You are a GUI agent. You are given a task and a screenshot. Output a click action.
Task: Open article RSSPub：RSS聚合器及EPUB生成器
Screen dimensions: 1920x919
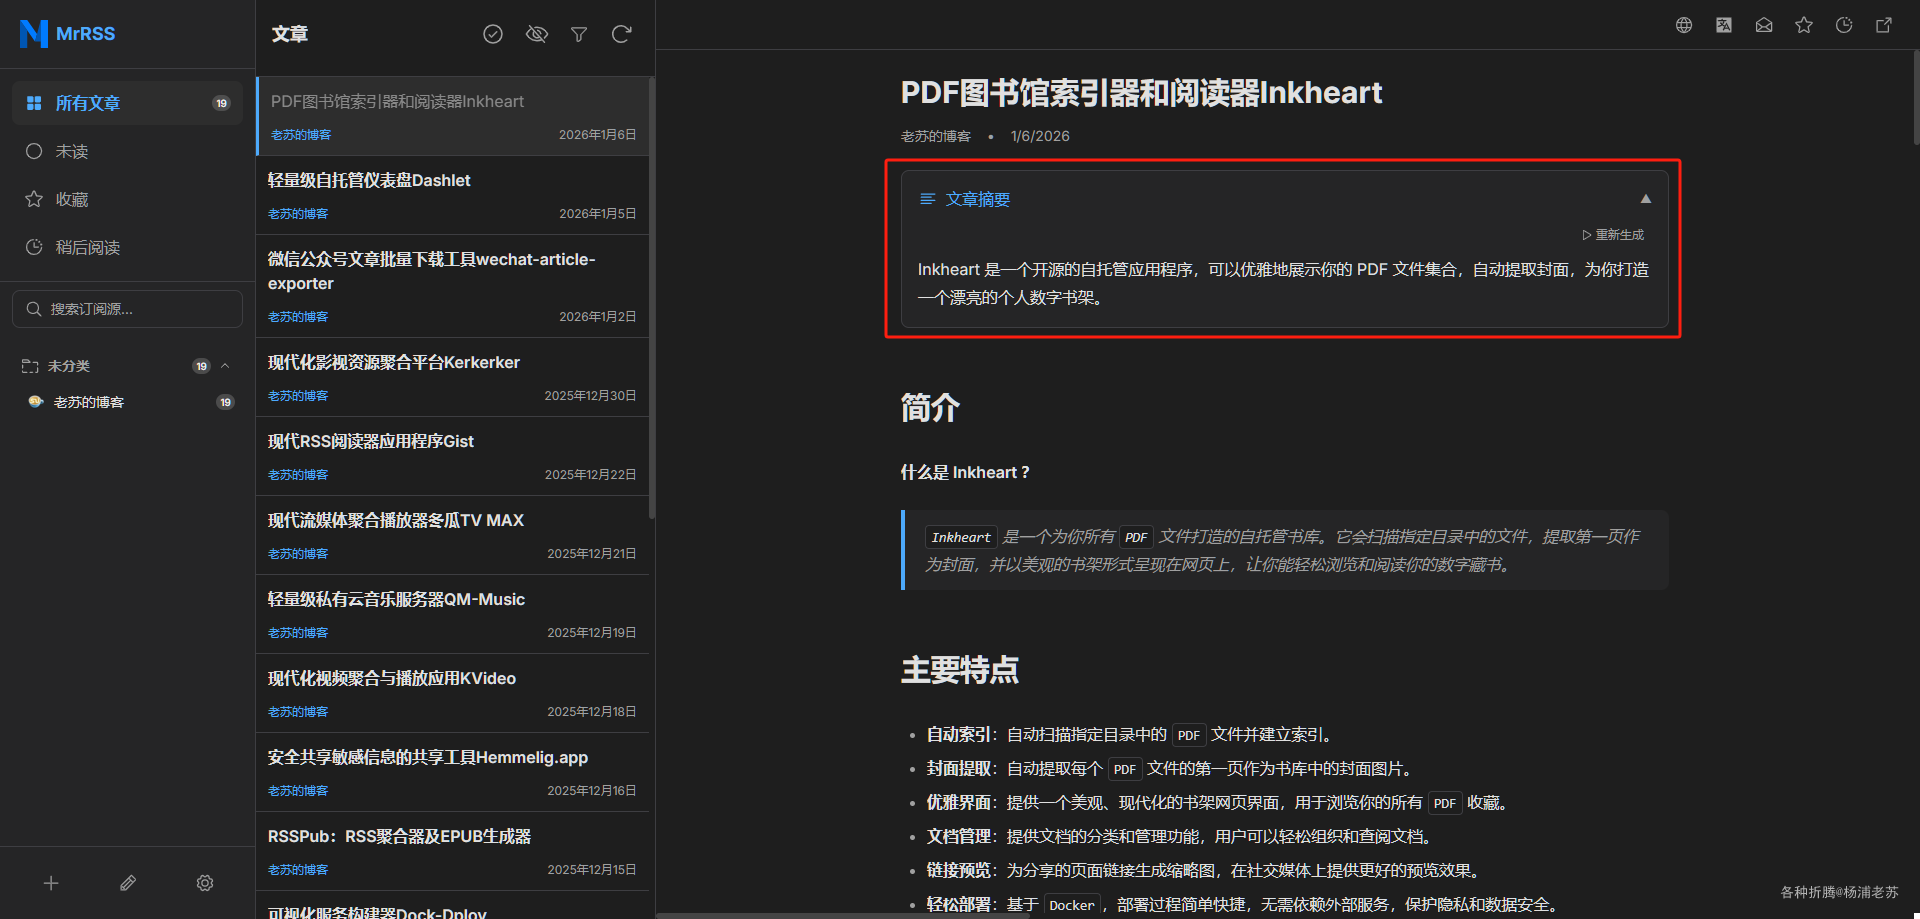click(452, 851)
